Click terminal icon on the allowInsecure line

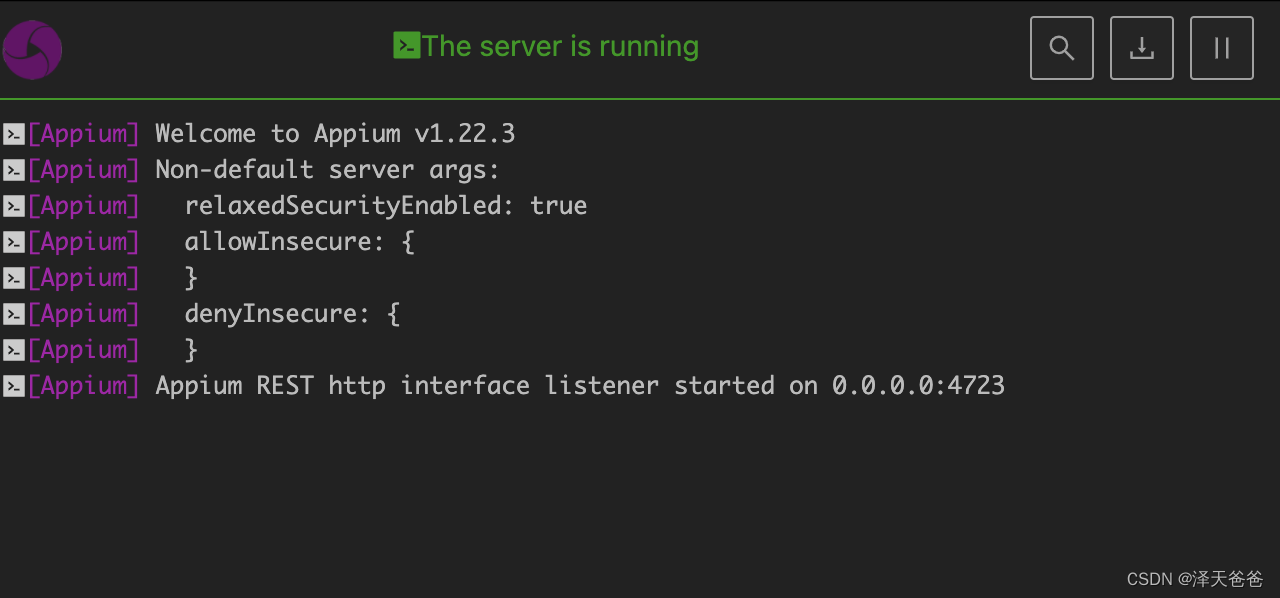[x=13, y=242]
